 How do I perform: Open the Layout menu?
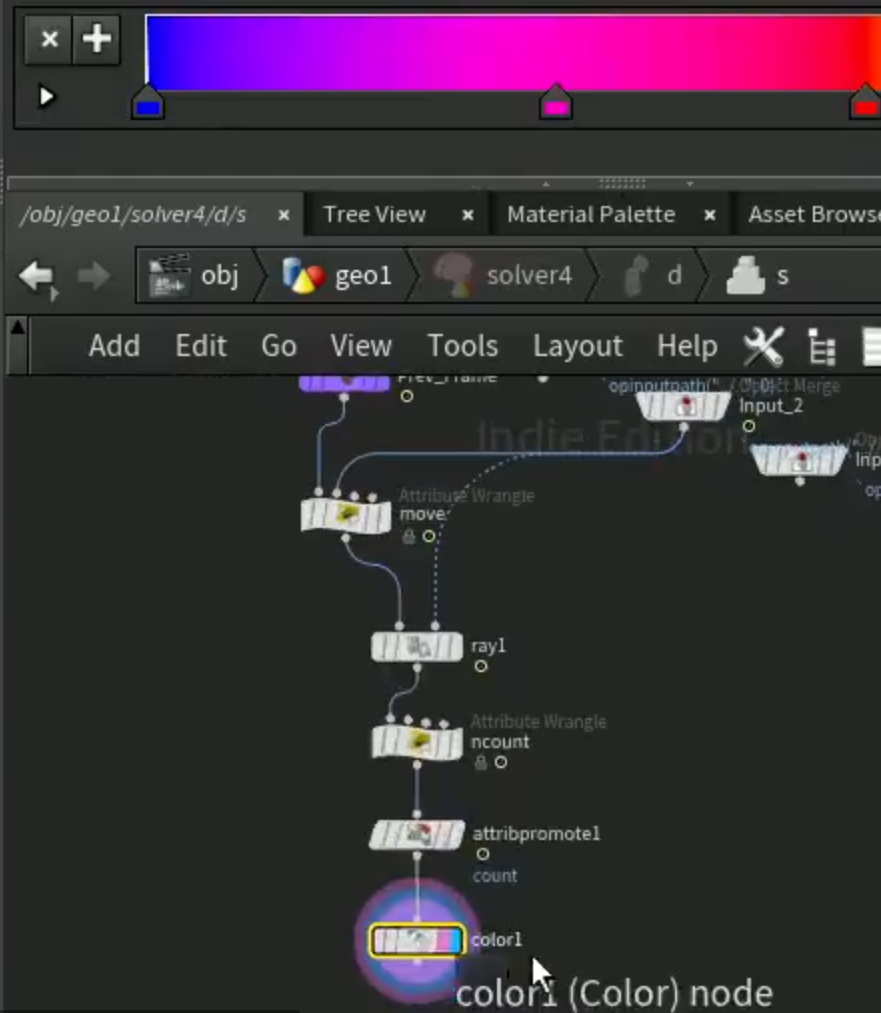click(x=577, y=346)
